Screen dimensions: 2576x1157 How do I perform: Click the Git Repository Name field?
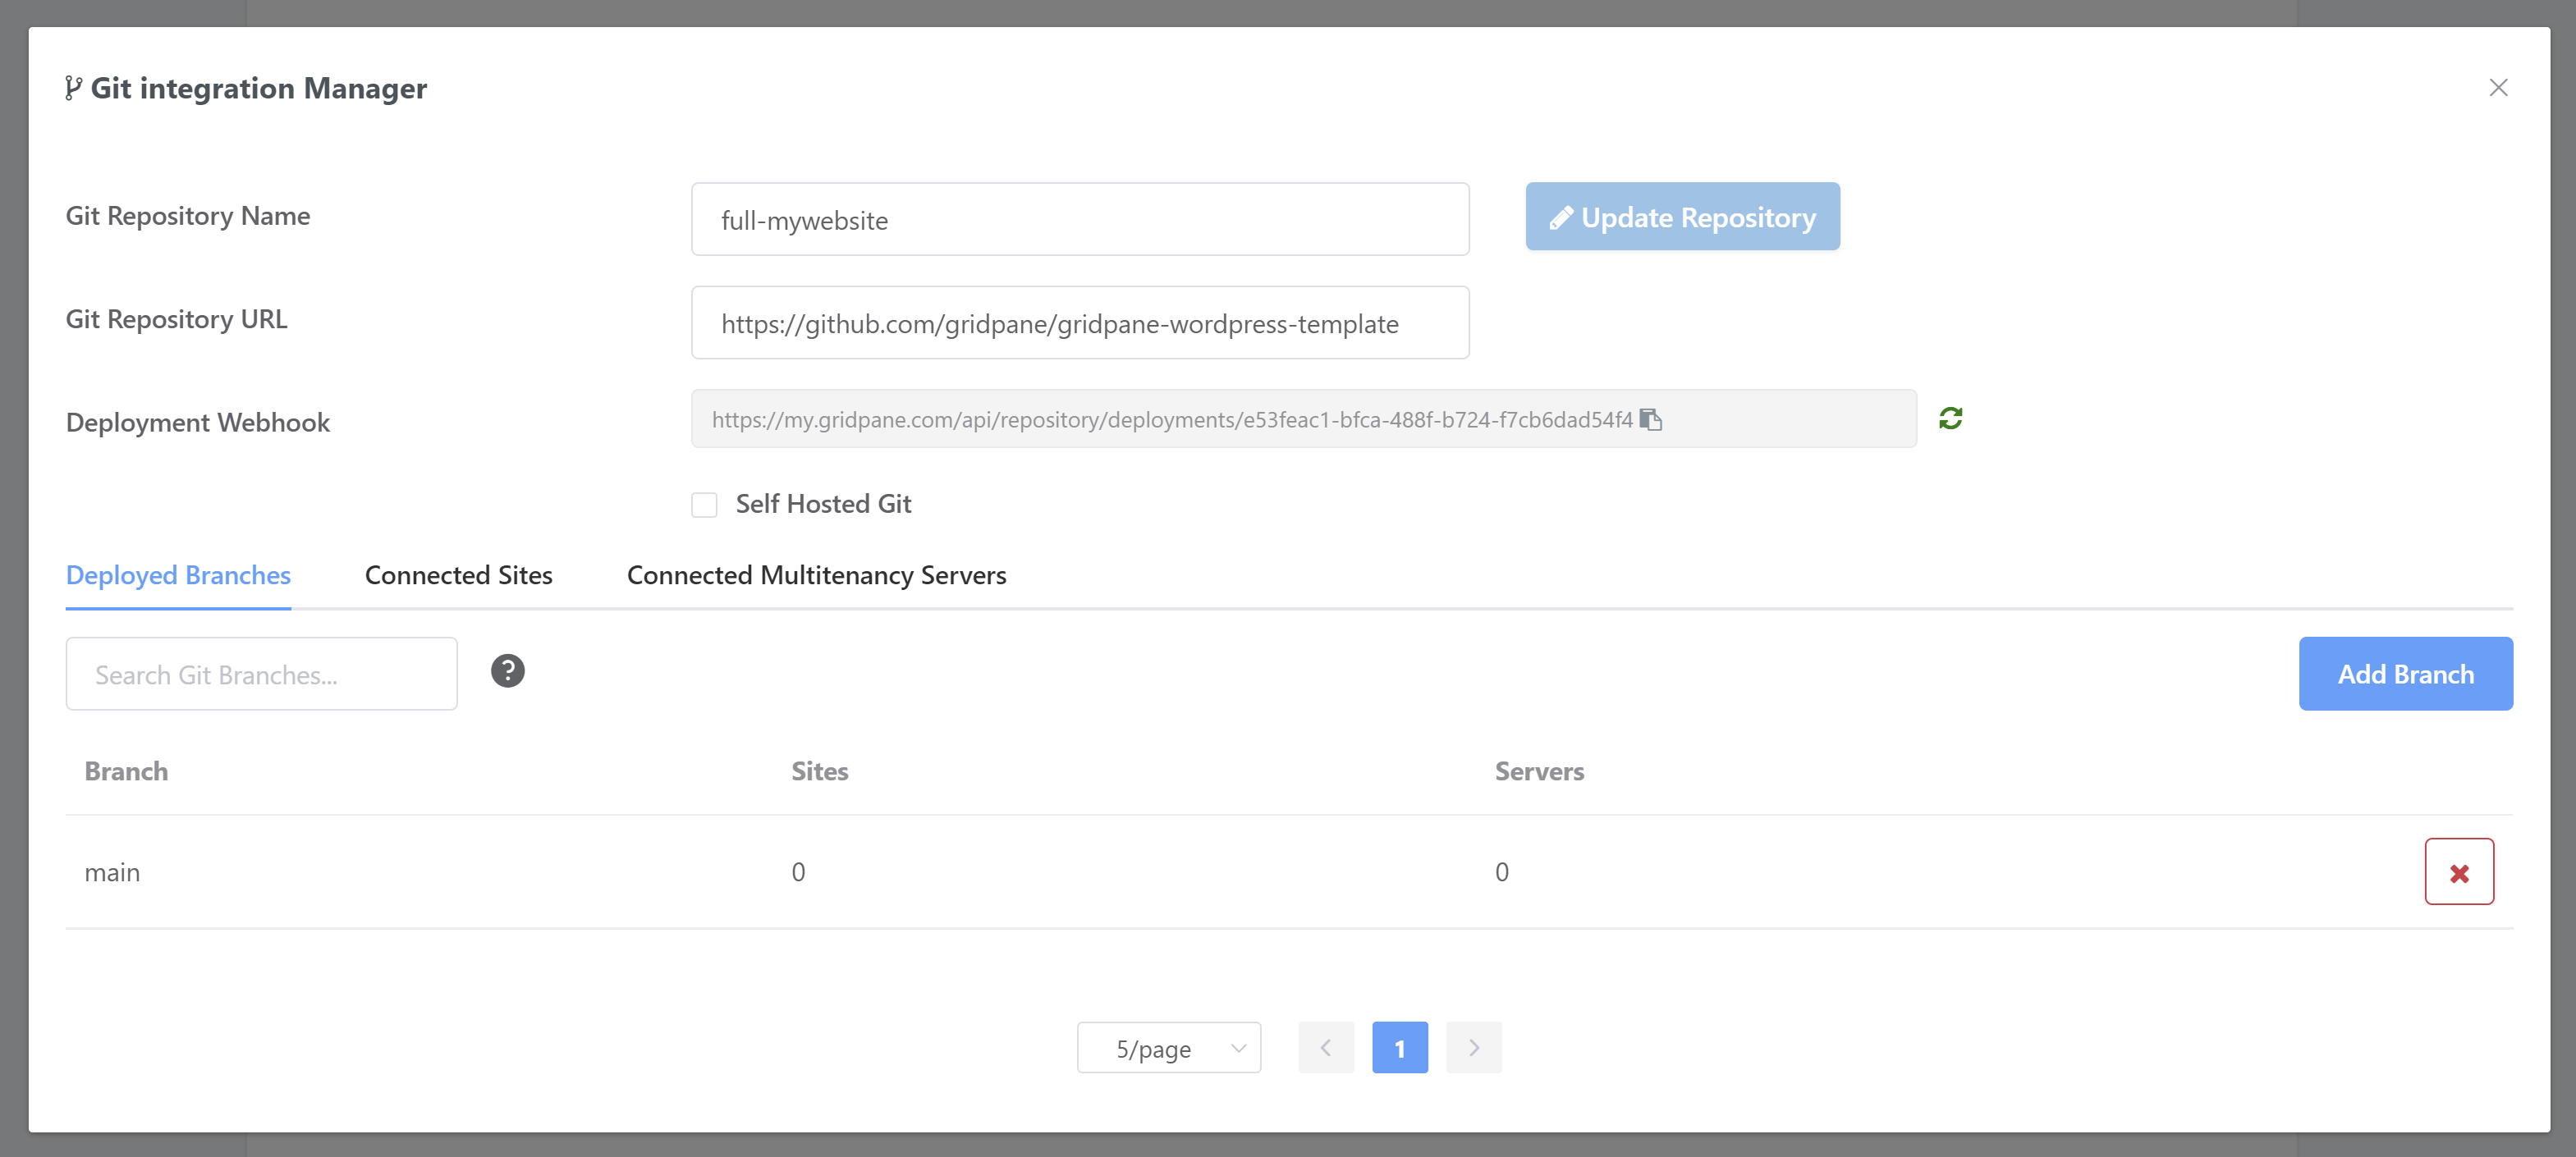point(1079,220)
